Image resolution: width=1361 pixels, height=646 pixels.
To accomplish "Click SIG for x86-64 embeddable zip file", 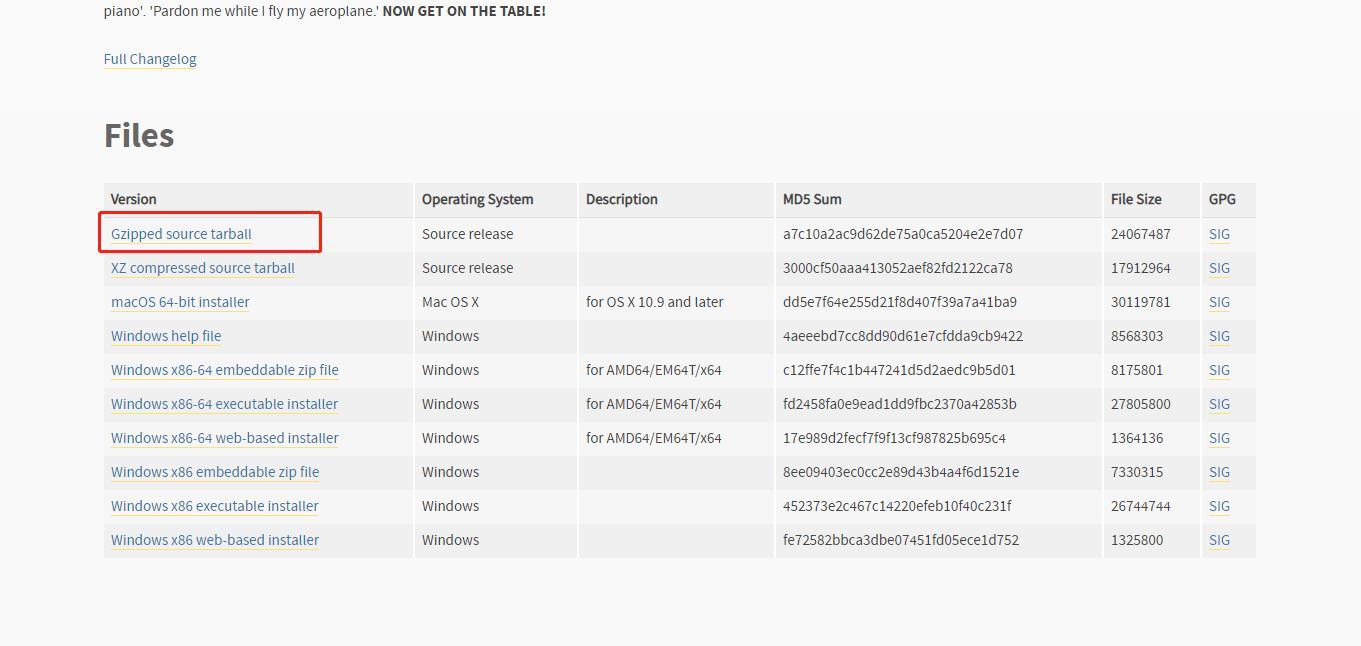I will pyautogui.click(x=1219, y=370).
